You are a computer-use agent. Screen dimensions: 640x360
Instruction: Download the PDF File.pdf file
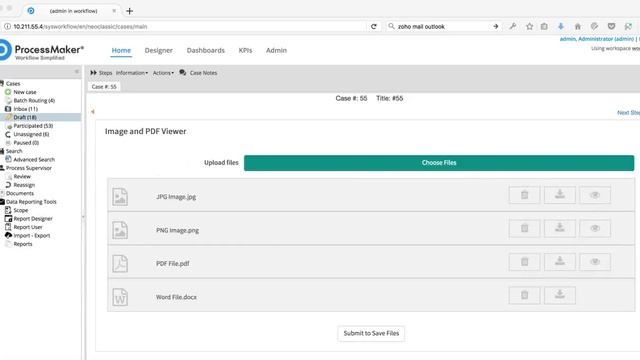tap(560, 262)
